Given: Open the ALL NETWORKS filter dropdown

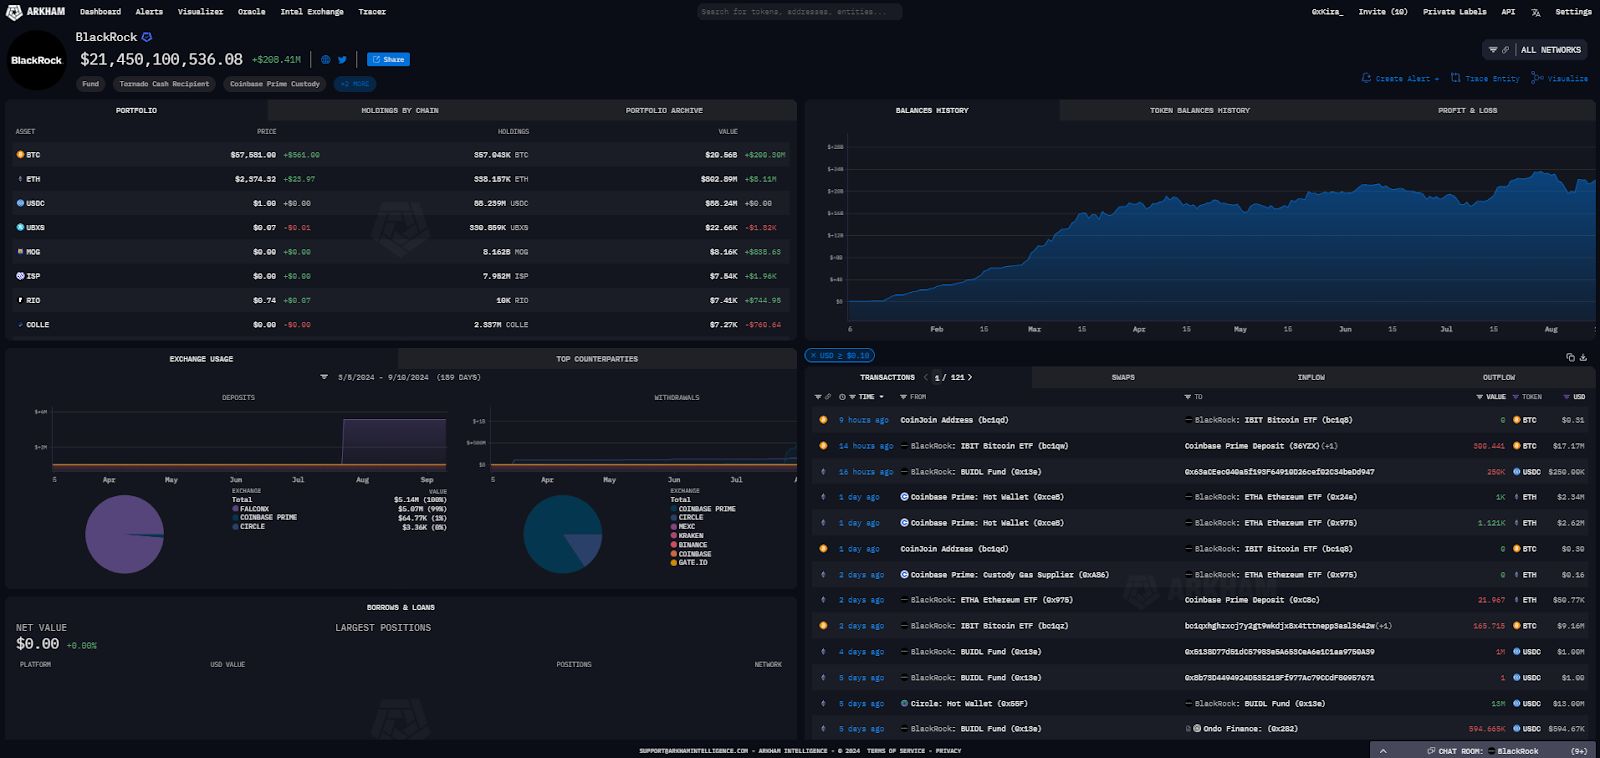Looking at the screenshot, I should click(1535, 50).
